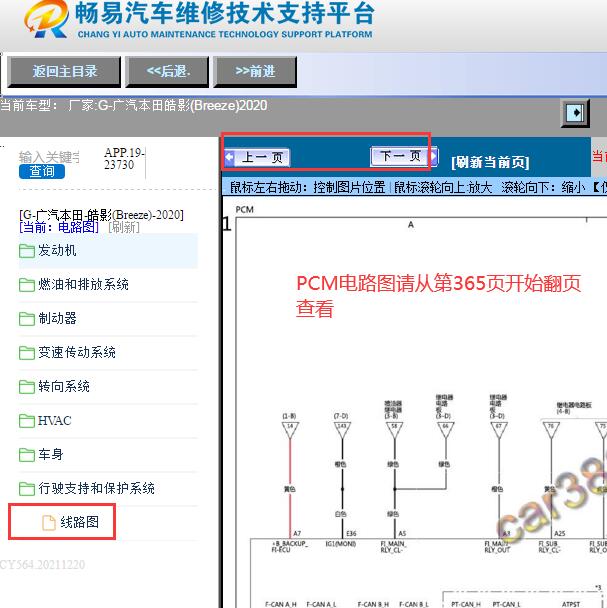The width and height of the screenshot is (607, 608).
Task: Open the 线路图 document item
Action: pyautogui.click(x=80, y=522)
